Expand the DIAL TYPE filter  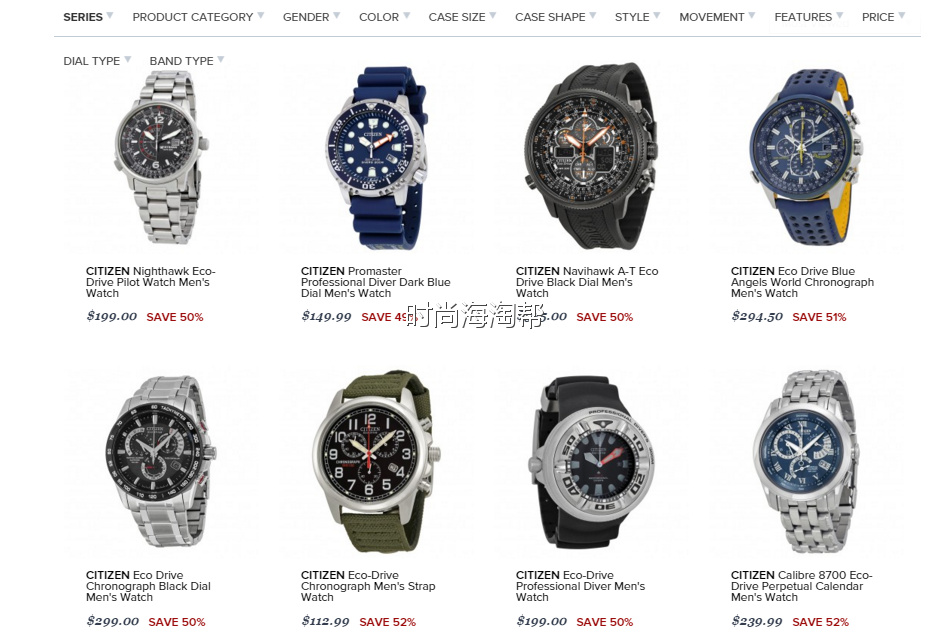tap(97, 61)
